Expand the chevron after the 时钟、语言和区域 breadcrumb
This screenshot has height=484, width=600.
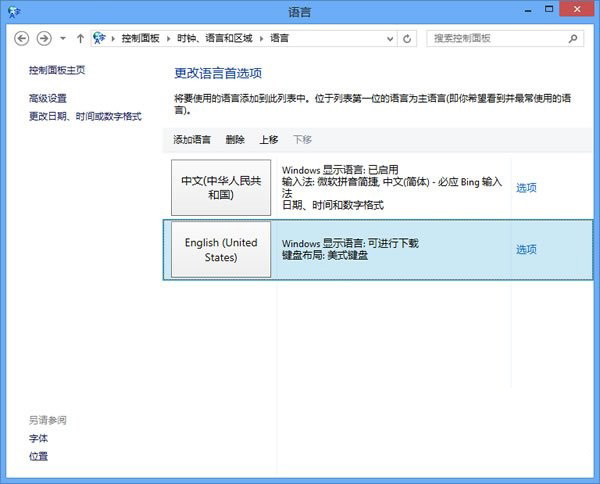pos(262,38)
